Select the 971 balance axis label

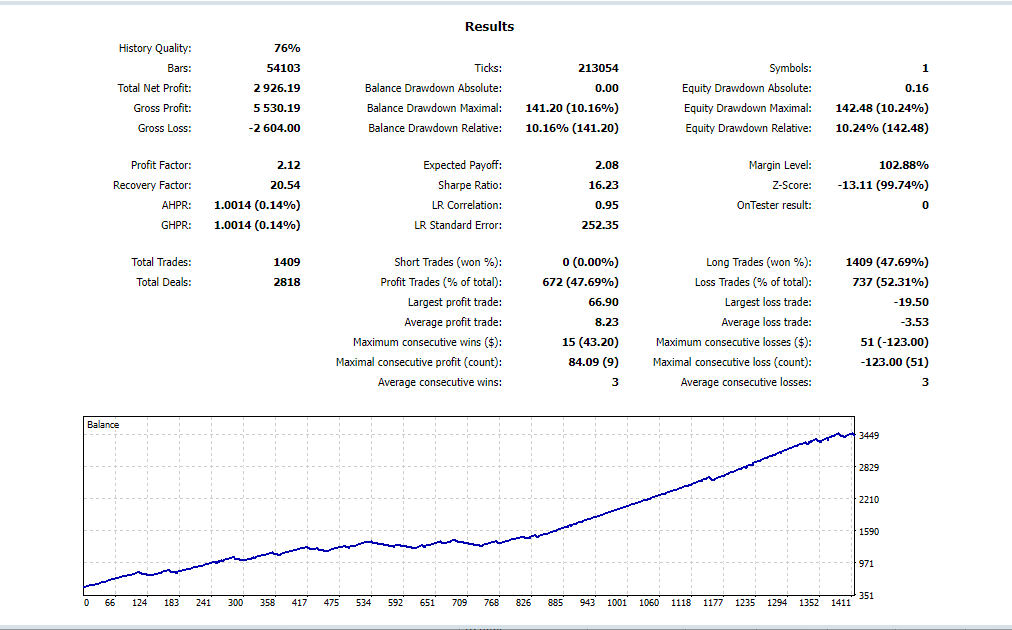[866, 564]
